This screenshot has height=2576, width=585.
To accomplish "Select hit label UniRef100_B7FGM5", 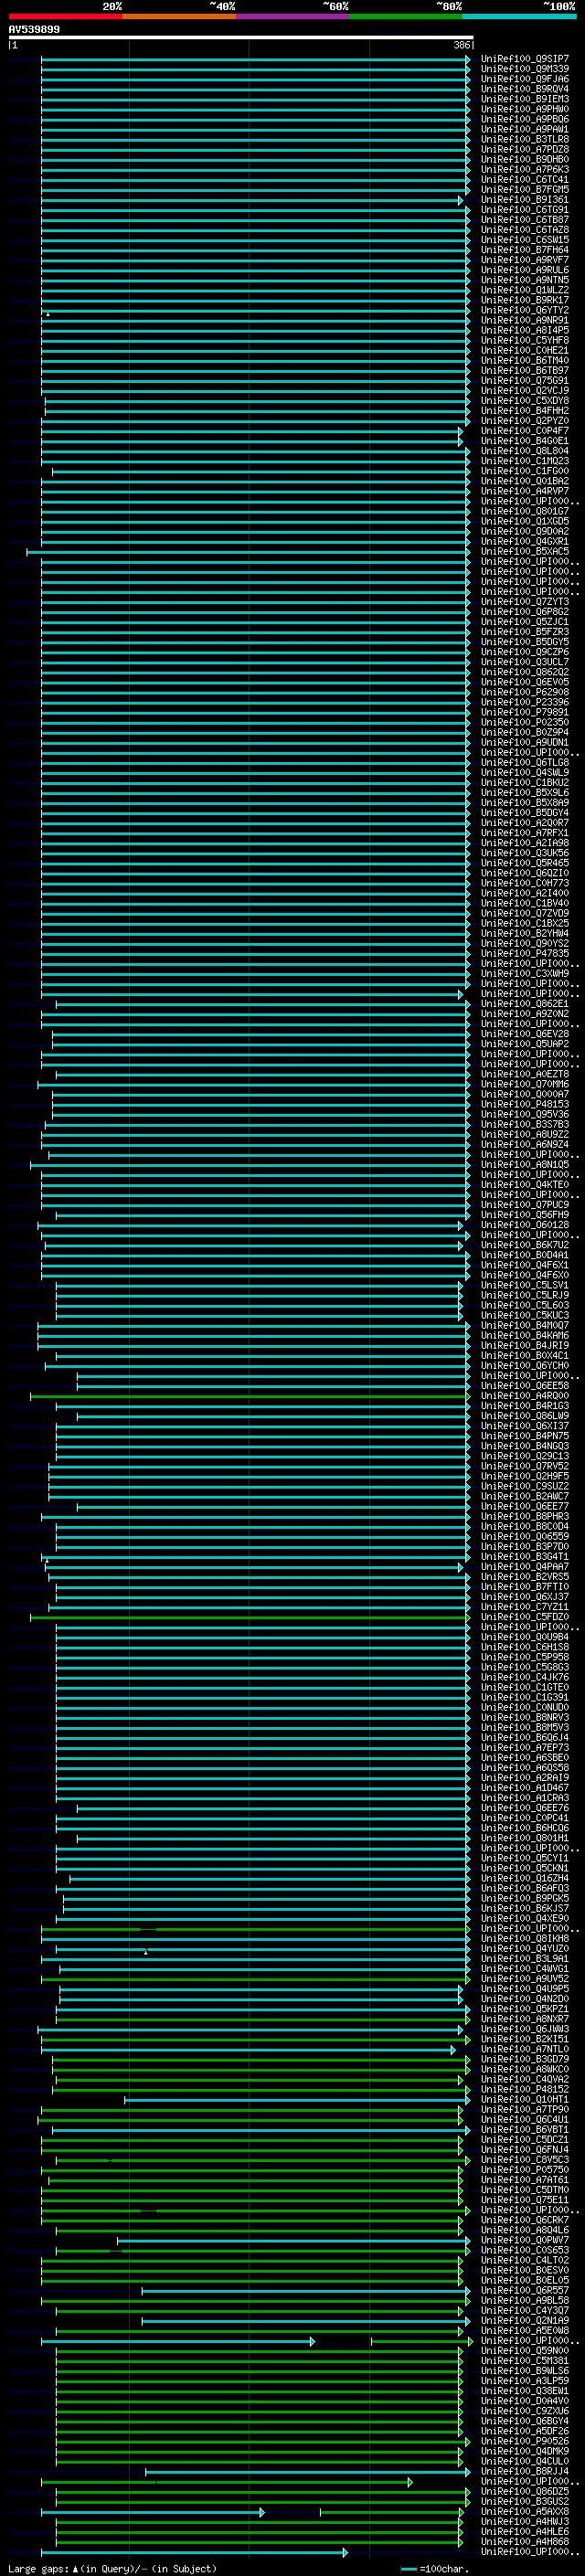I will click(525, 189).
